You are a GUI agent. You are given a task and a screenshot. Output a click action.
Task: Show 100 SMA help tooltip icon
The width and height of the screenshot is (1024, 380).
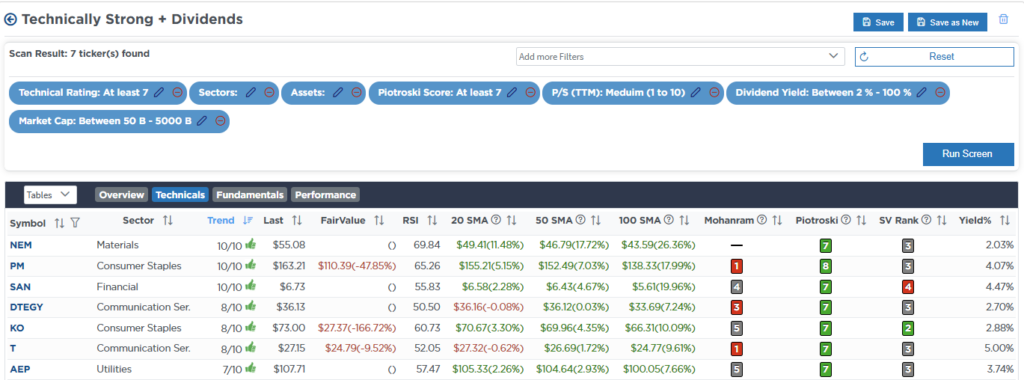point(669,221)
